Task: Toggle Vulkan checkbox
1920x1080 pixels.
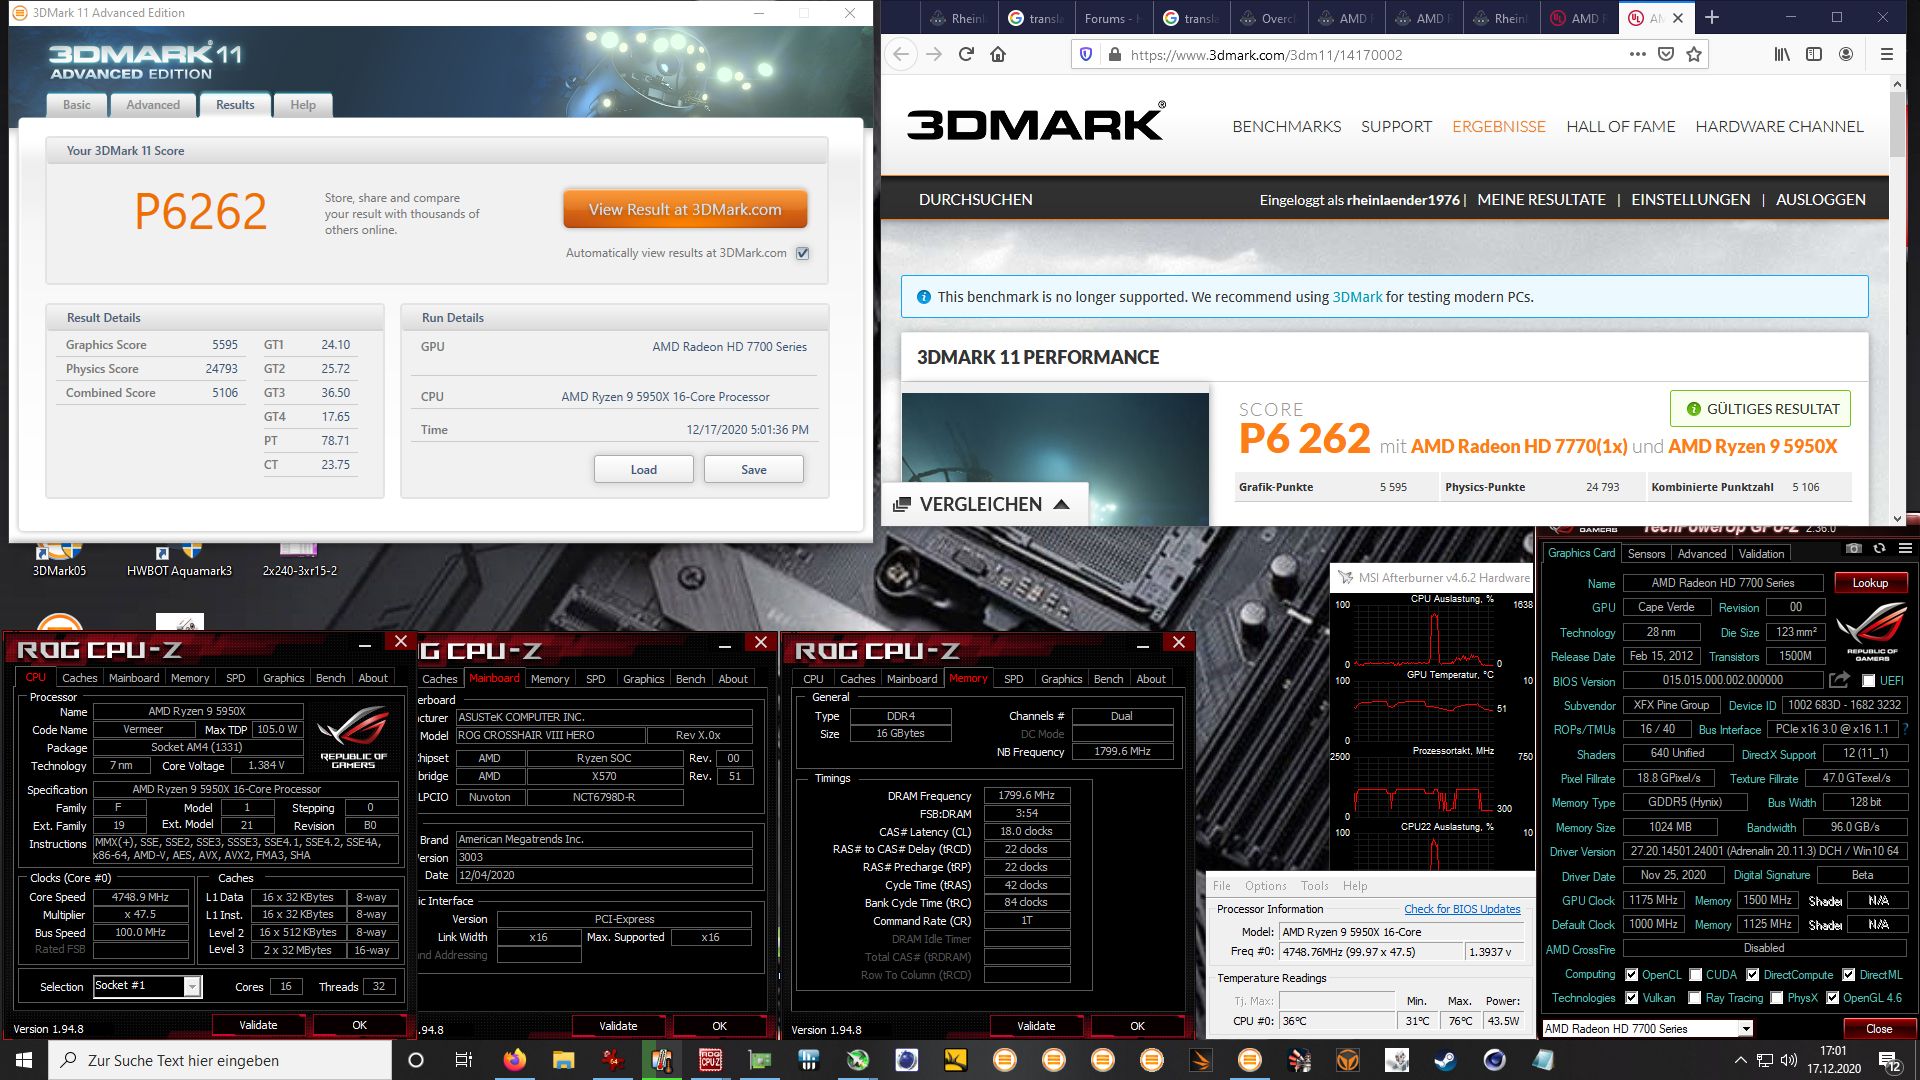Action: coord(1631,998)
